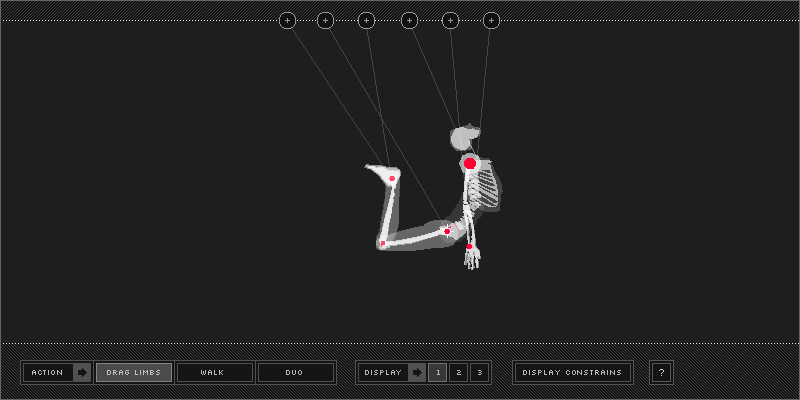Click the red hip joint with crosshair

[447, 231]
